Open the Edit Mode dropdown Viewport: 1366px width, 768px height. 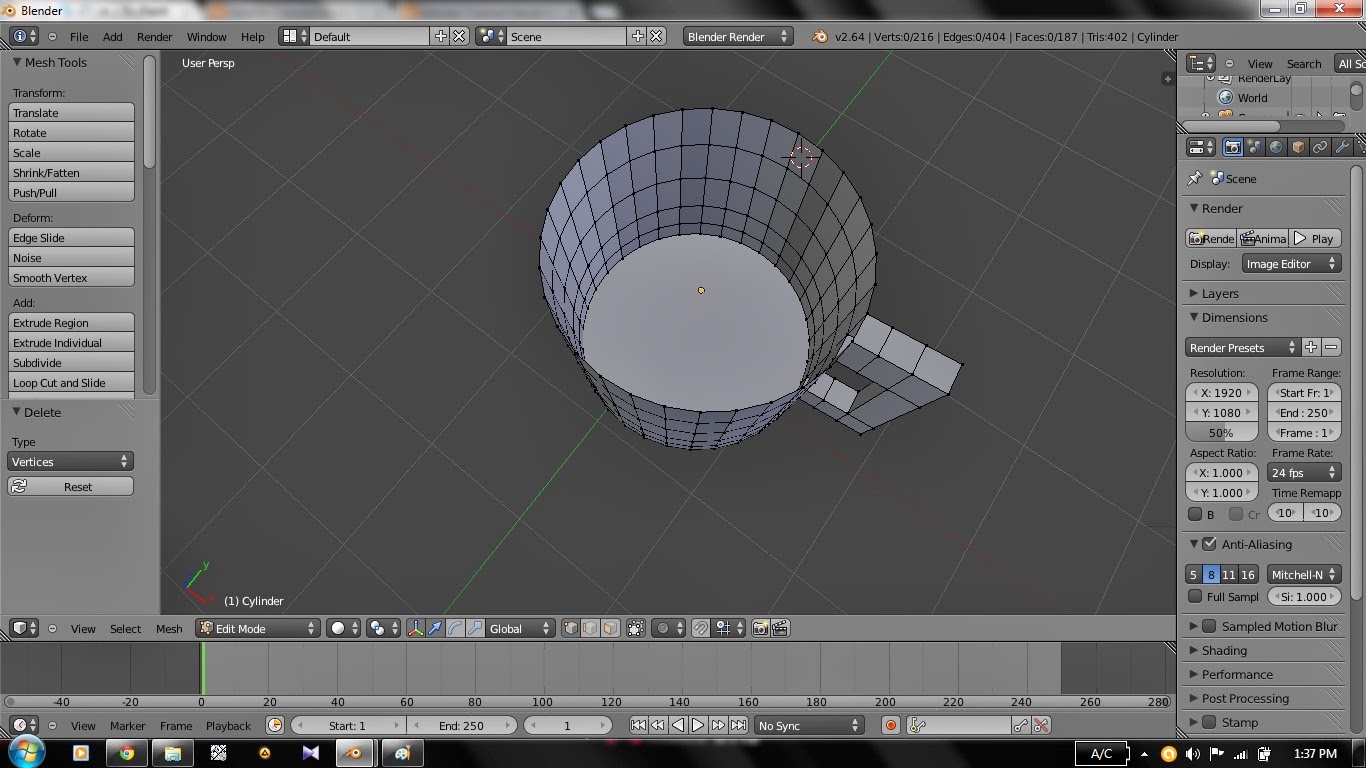coord(258,628)
